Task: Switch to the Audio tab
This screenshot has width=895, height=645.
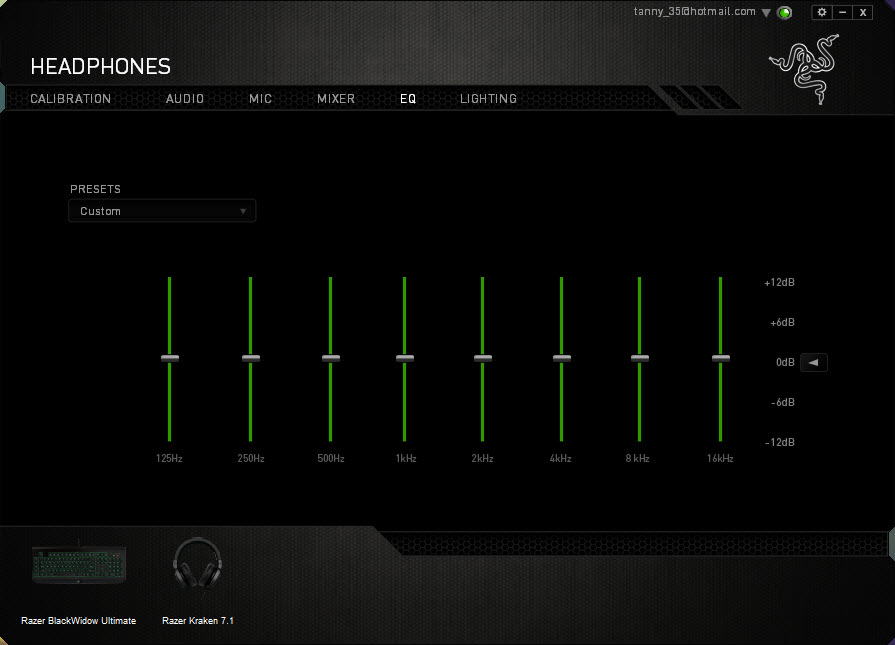Action: click(x=185, y=99)
